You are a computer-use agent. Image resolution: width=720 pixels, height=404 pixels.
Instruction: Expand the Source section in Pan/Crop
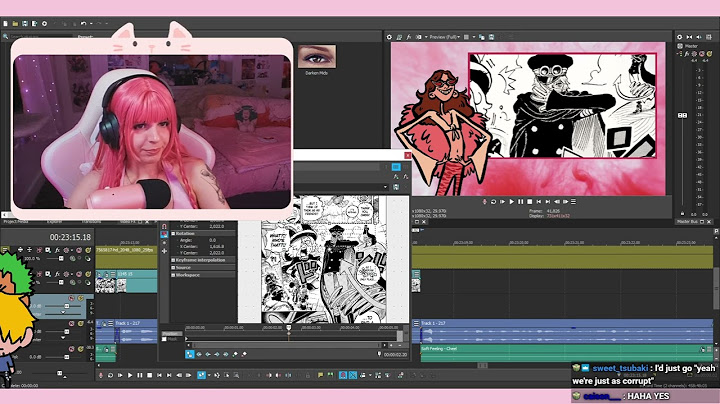point(174,268)
